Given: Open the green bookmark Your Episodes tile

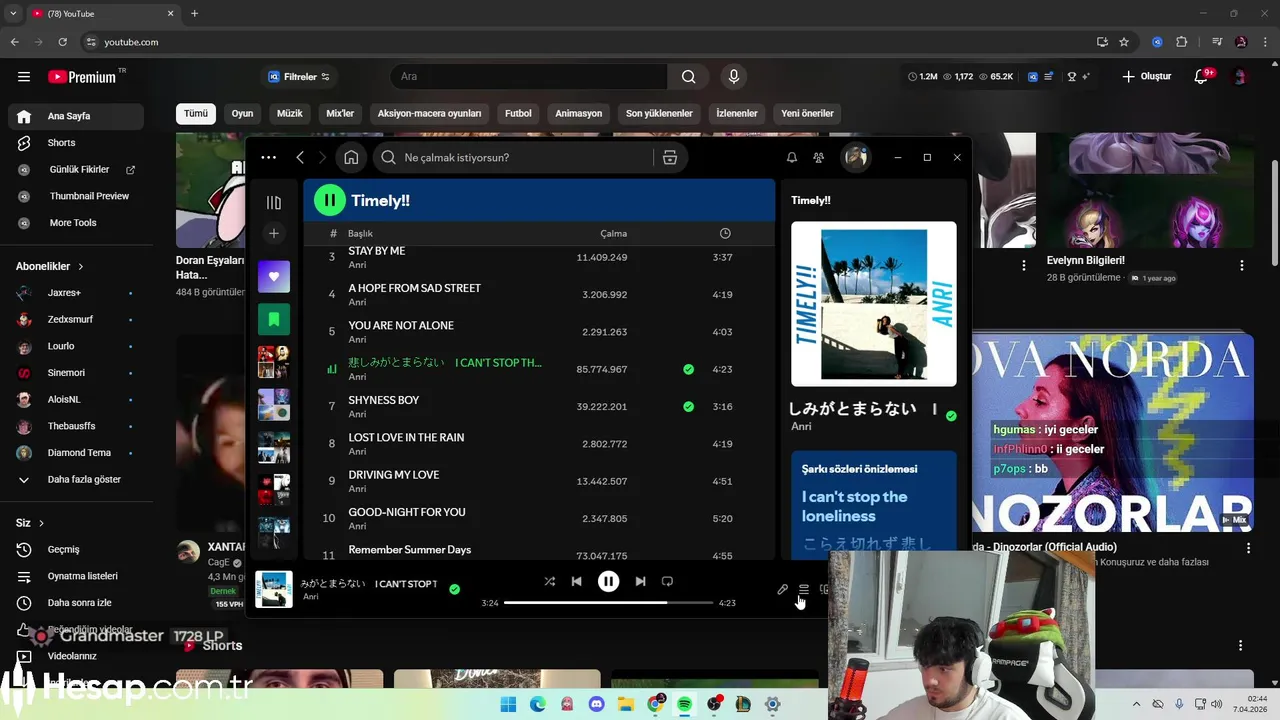Looking at the screenshot, I should [274, 319].
